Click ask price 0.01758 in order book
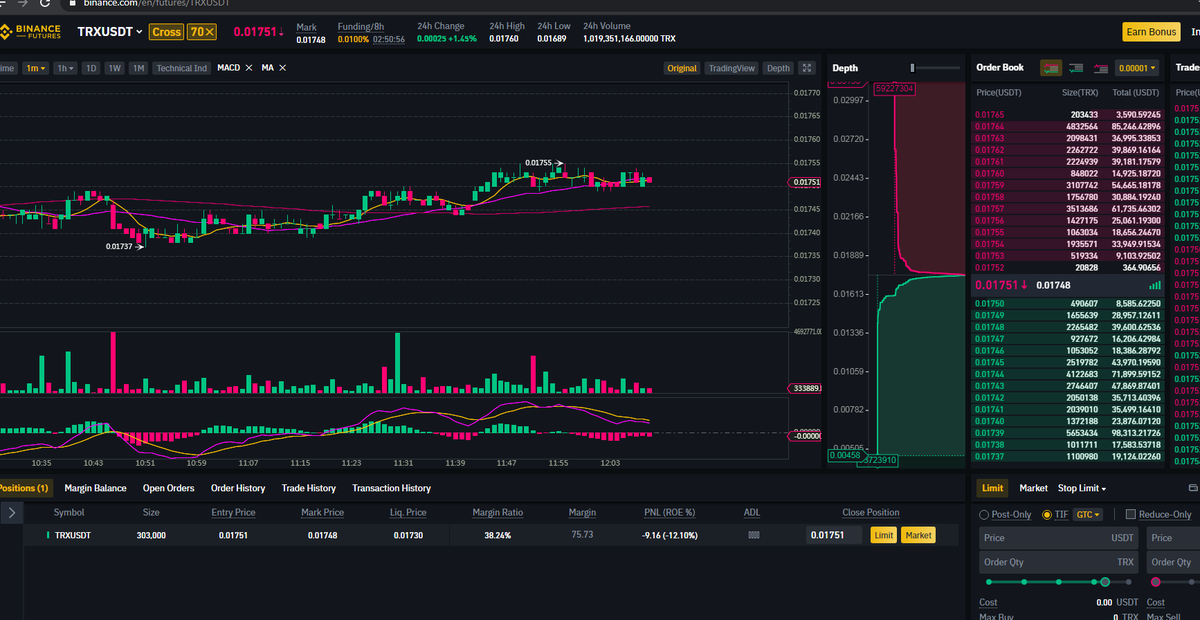 tap(988, 197)
